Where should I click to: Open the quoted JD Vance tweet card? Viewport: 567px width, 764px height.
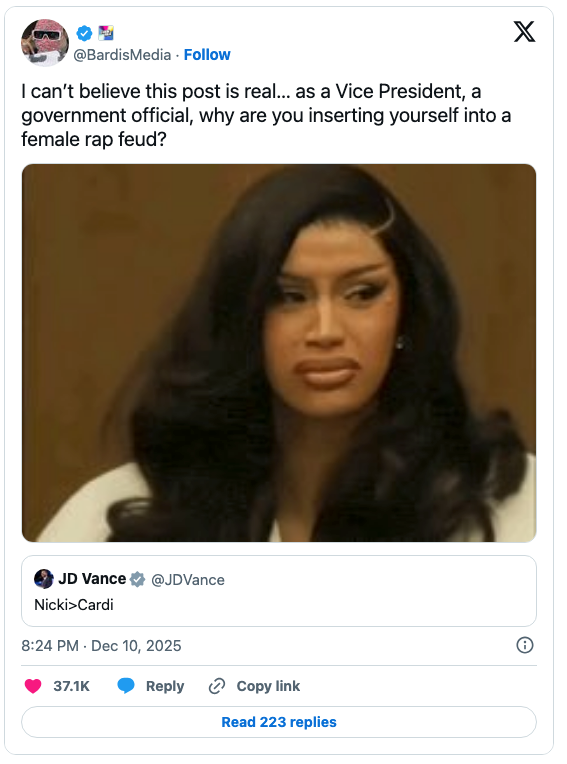click(279, 591)
